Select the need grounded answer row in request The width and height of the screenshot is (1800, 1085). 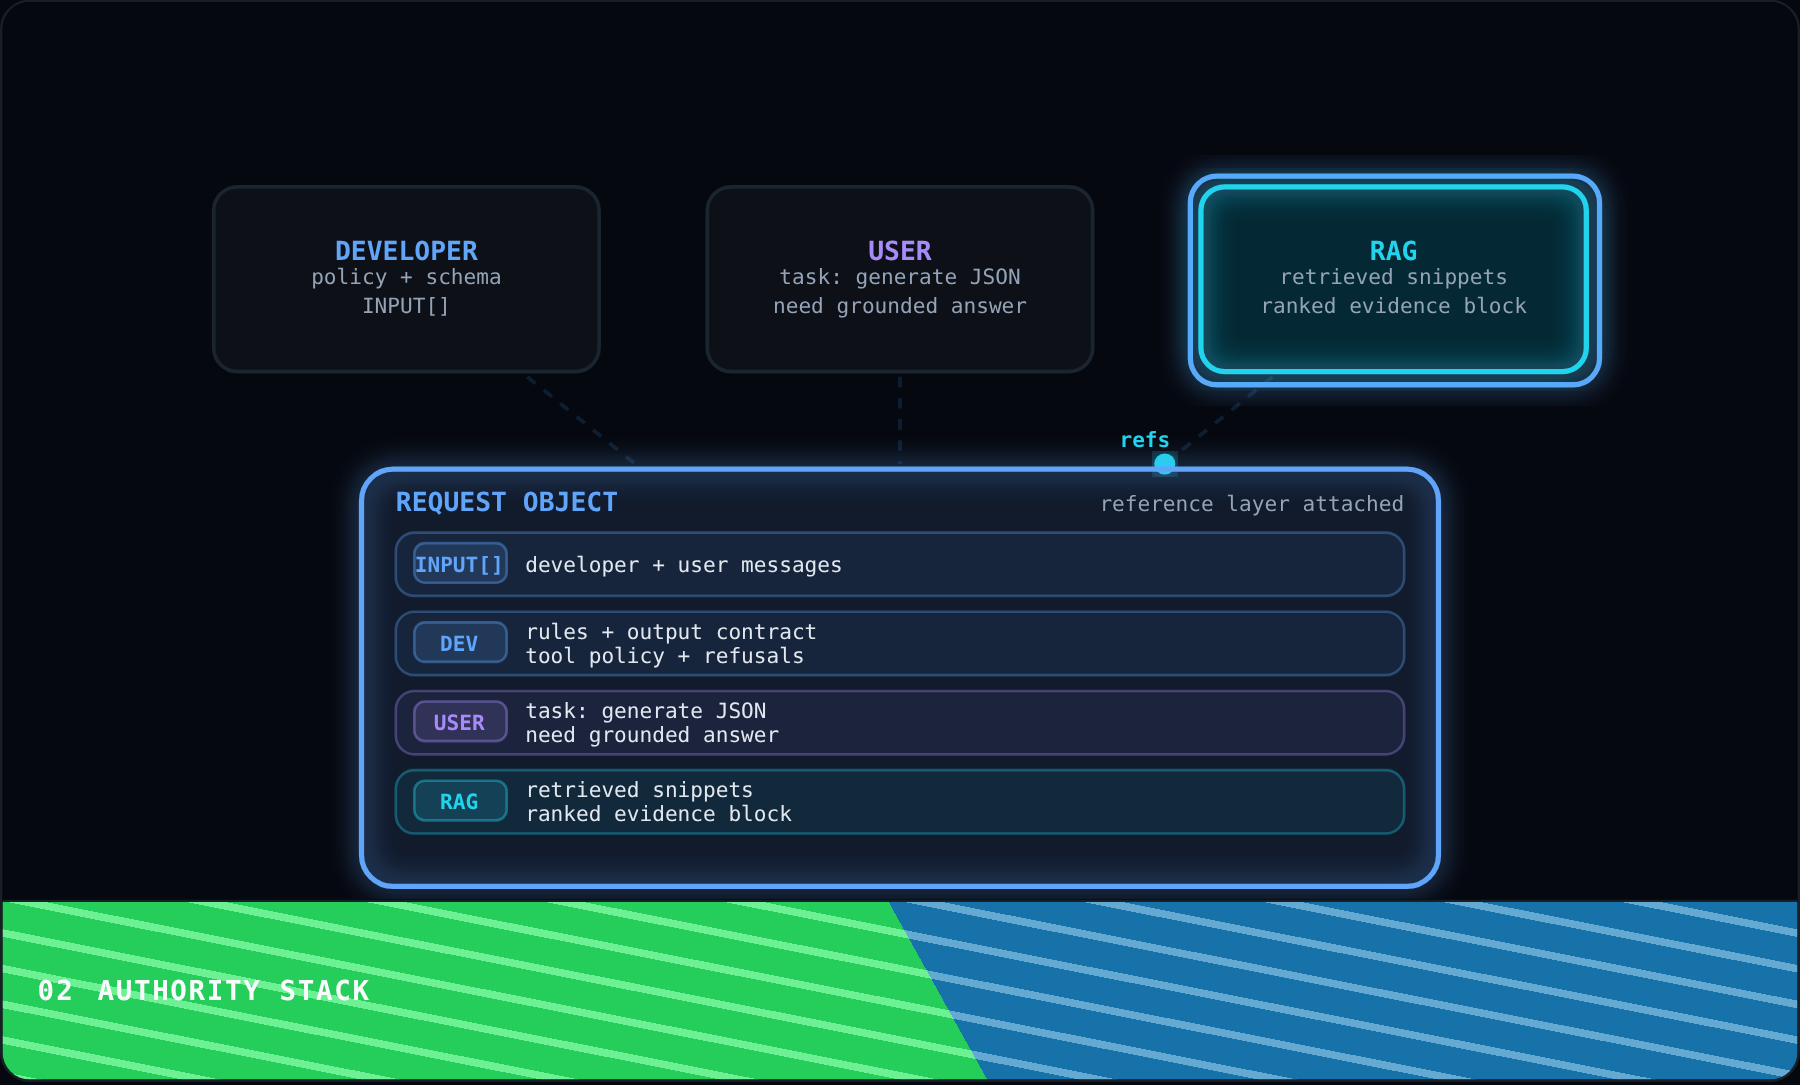coord(900,722)
